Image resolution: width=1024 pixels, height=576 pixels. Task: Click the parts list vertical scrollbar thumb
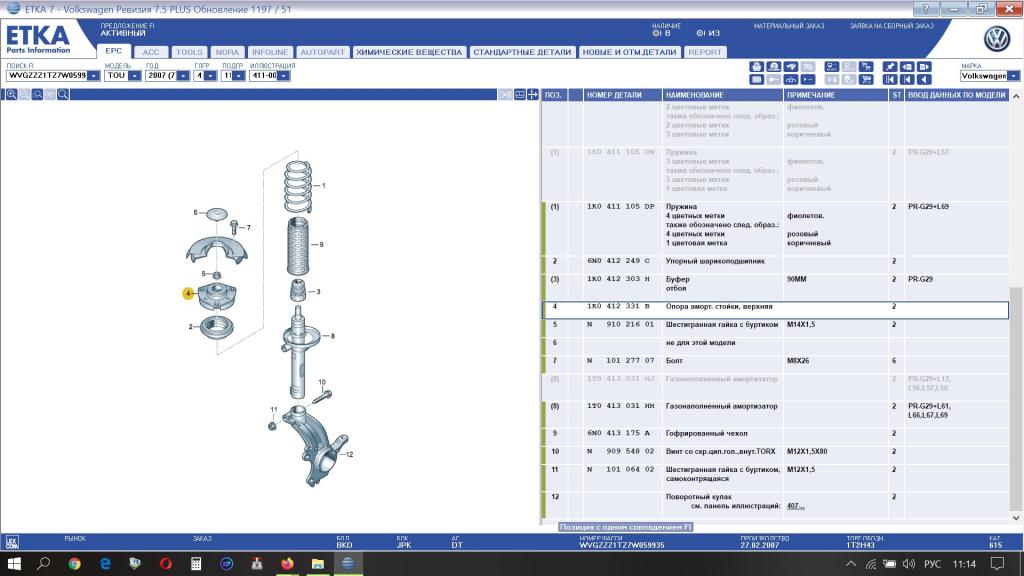[x=1016, y=398]
